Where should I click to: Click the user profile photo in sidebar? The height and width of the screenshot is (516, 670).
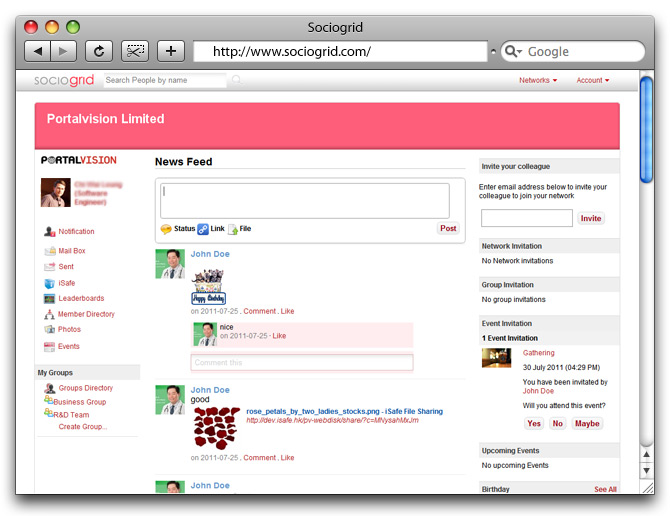(56, 193)
